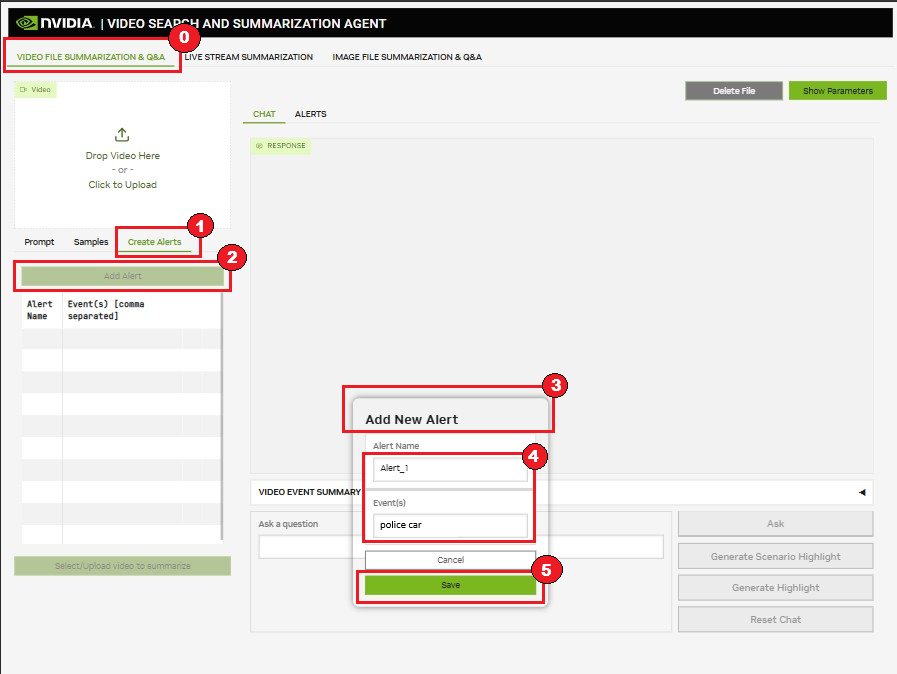897x674 pixels.
Task: Save the new alert
Action: pos(450,585)
